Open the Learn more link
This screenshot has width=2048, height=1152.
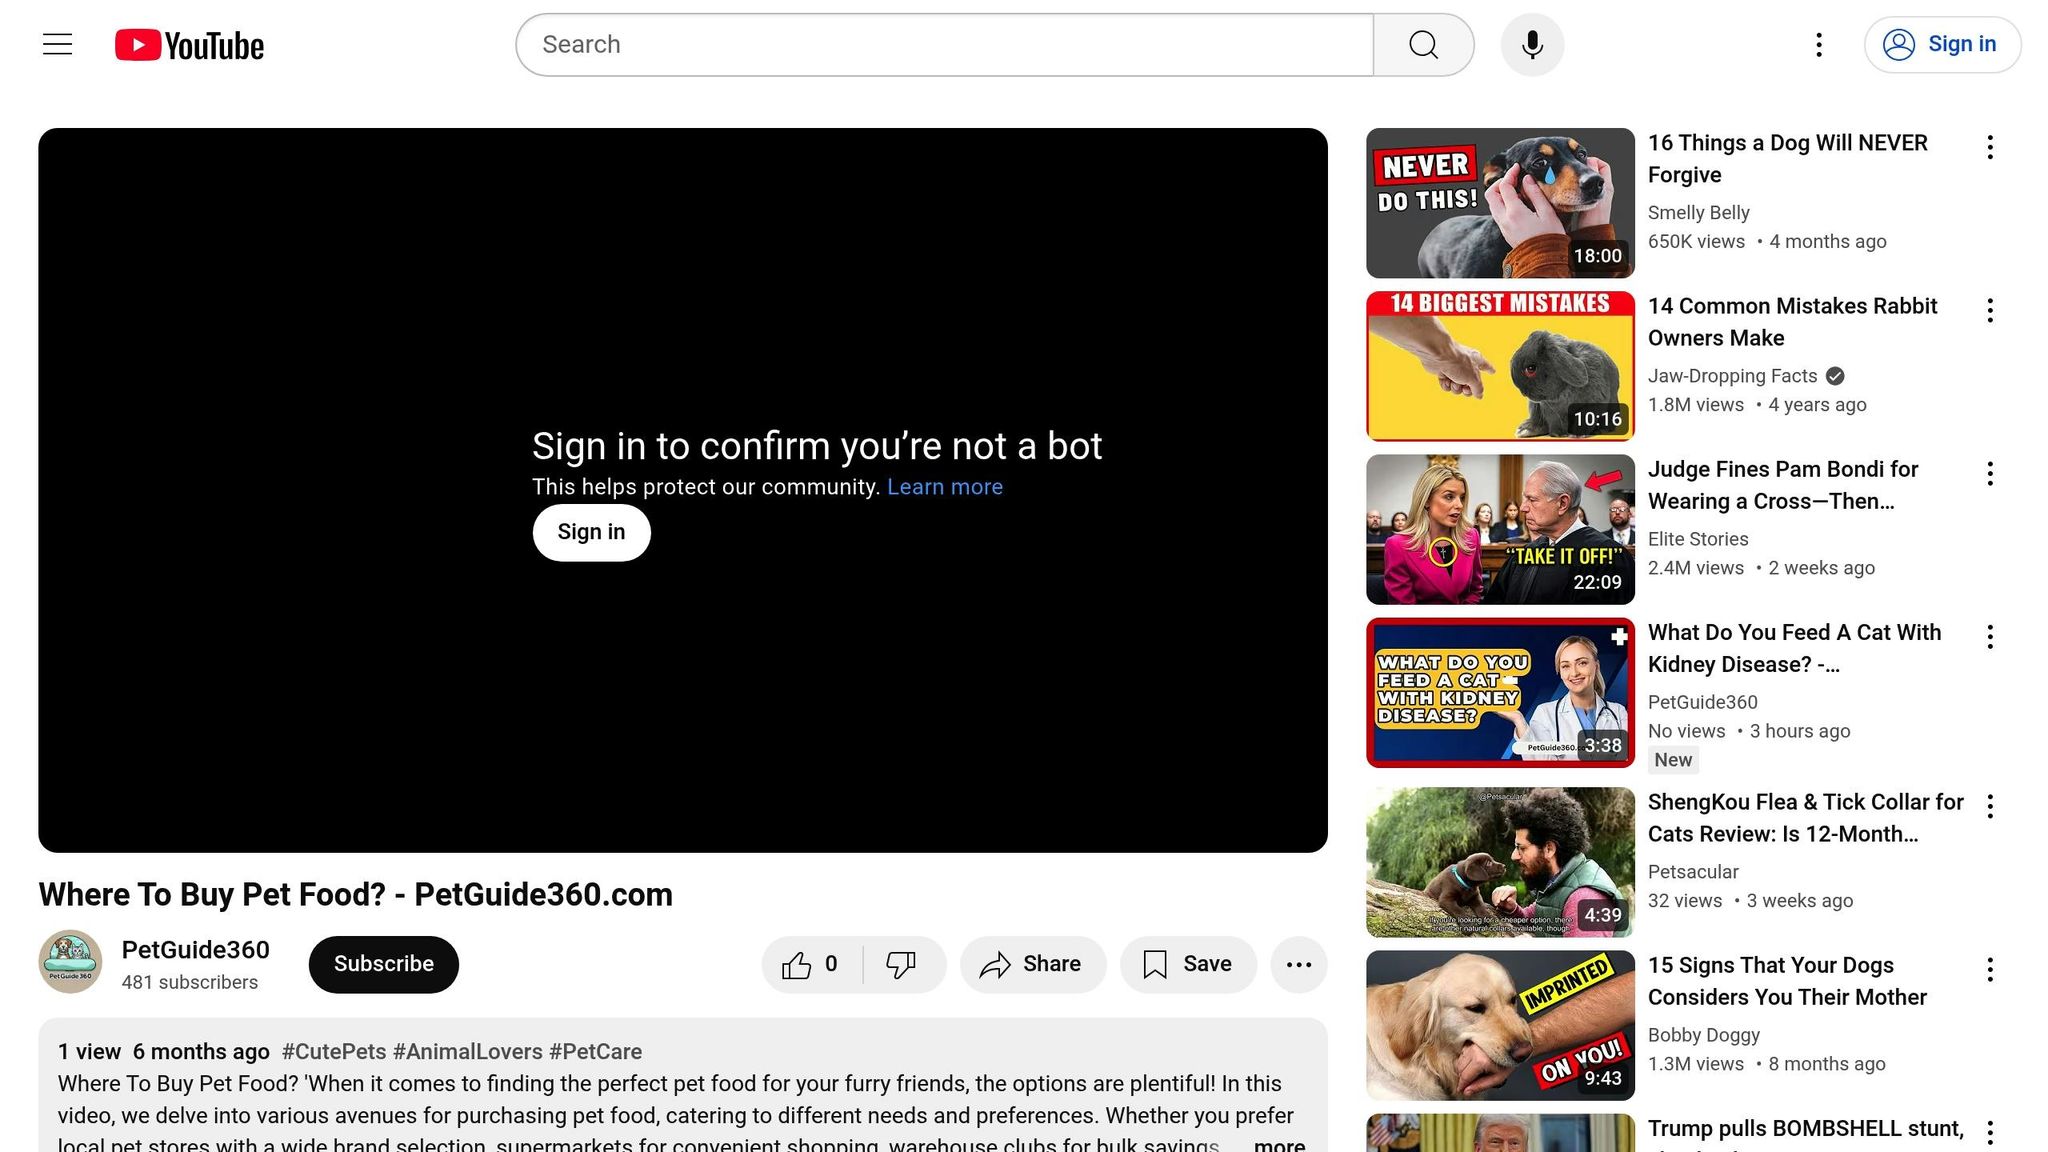tap(945, 487)
